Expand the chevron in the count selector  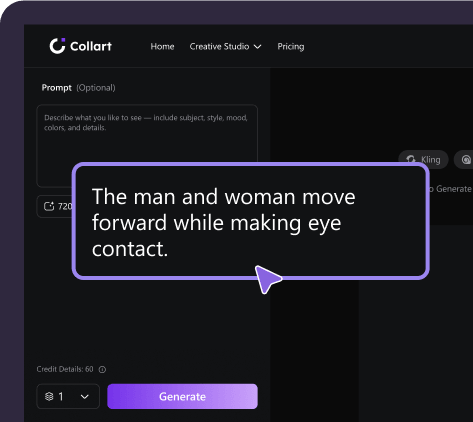pyautogui.click(x=85, y=397)
